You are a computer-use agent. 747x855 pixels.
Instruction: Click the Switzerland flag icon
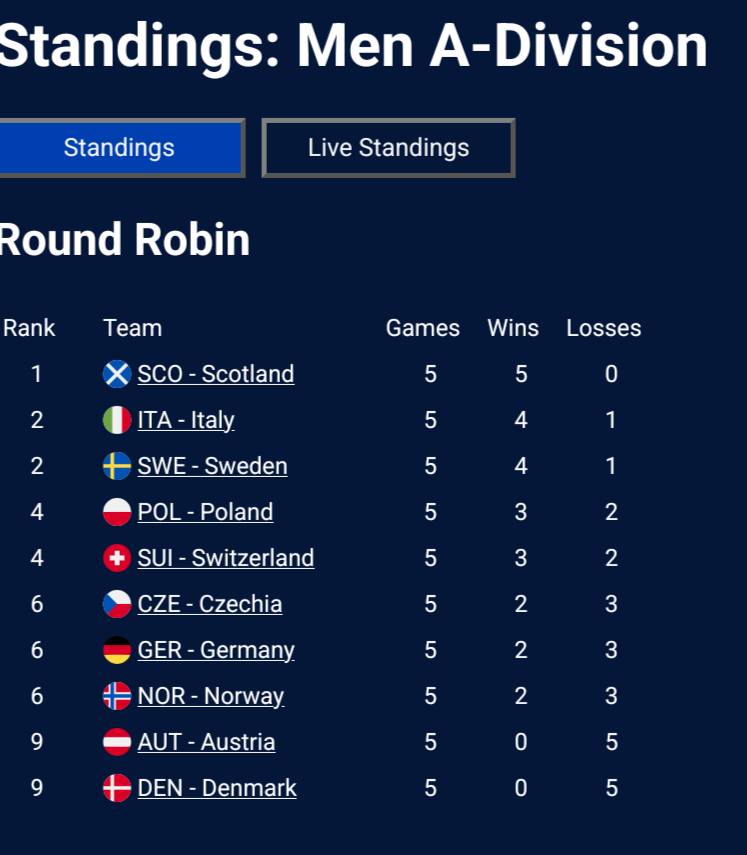(x=117, y=558)
